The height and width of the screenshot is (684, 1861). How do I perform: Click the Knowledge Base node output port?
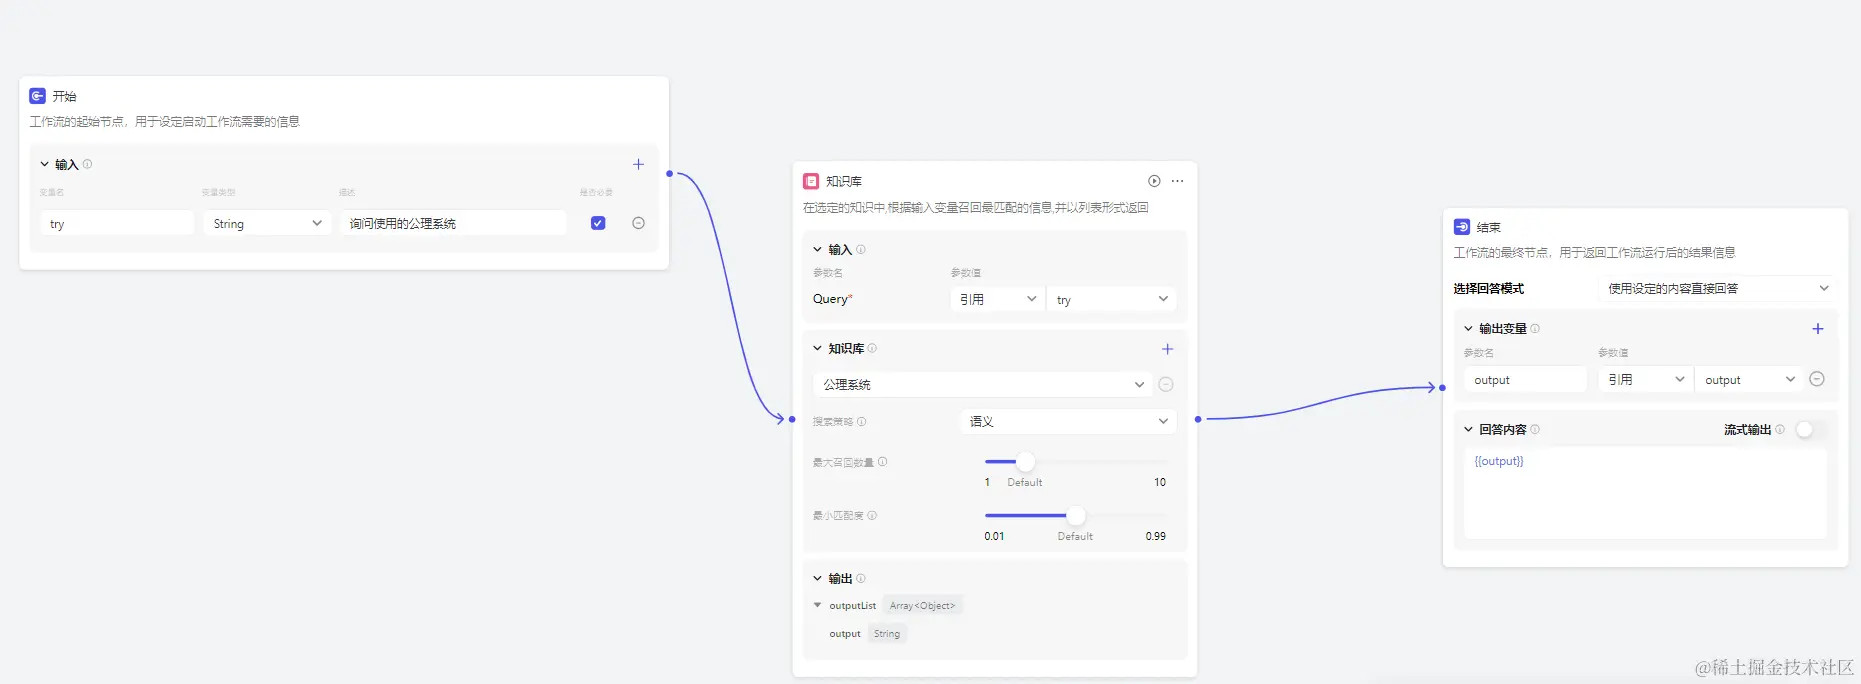(x=1198, y=419)
